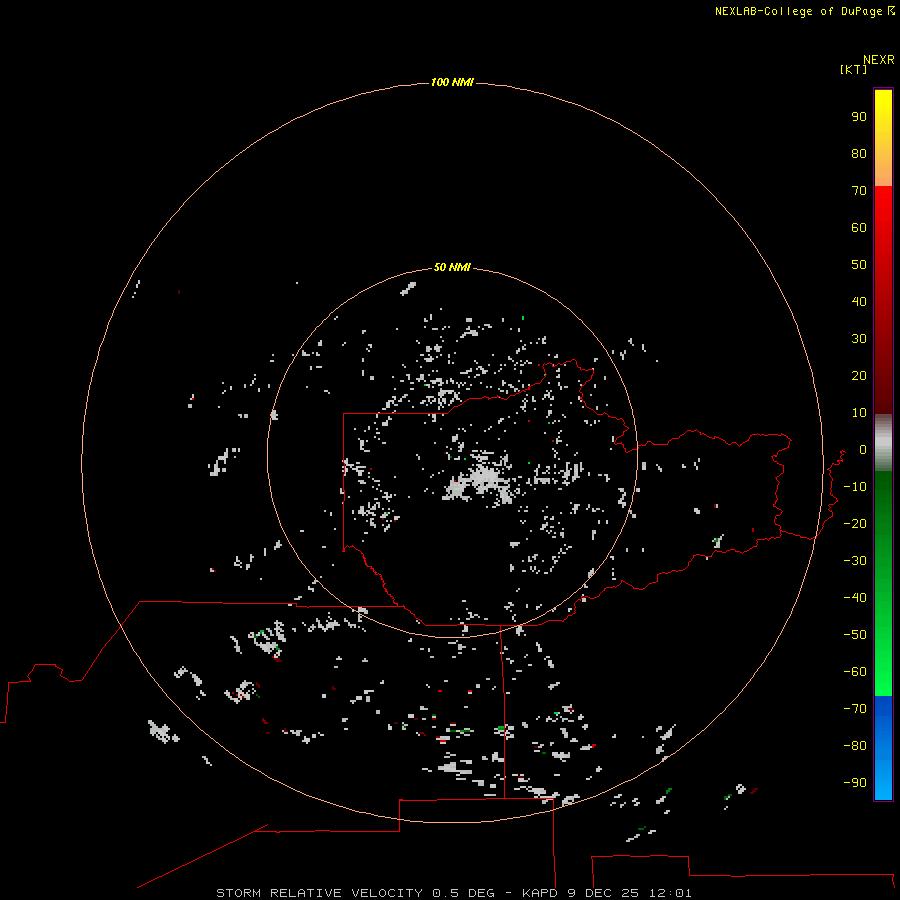The image size is (900, 900).
Task: Click the positive 20 value on velocity scale
Action: click(859, 375)
